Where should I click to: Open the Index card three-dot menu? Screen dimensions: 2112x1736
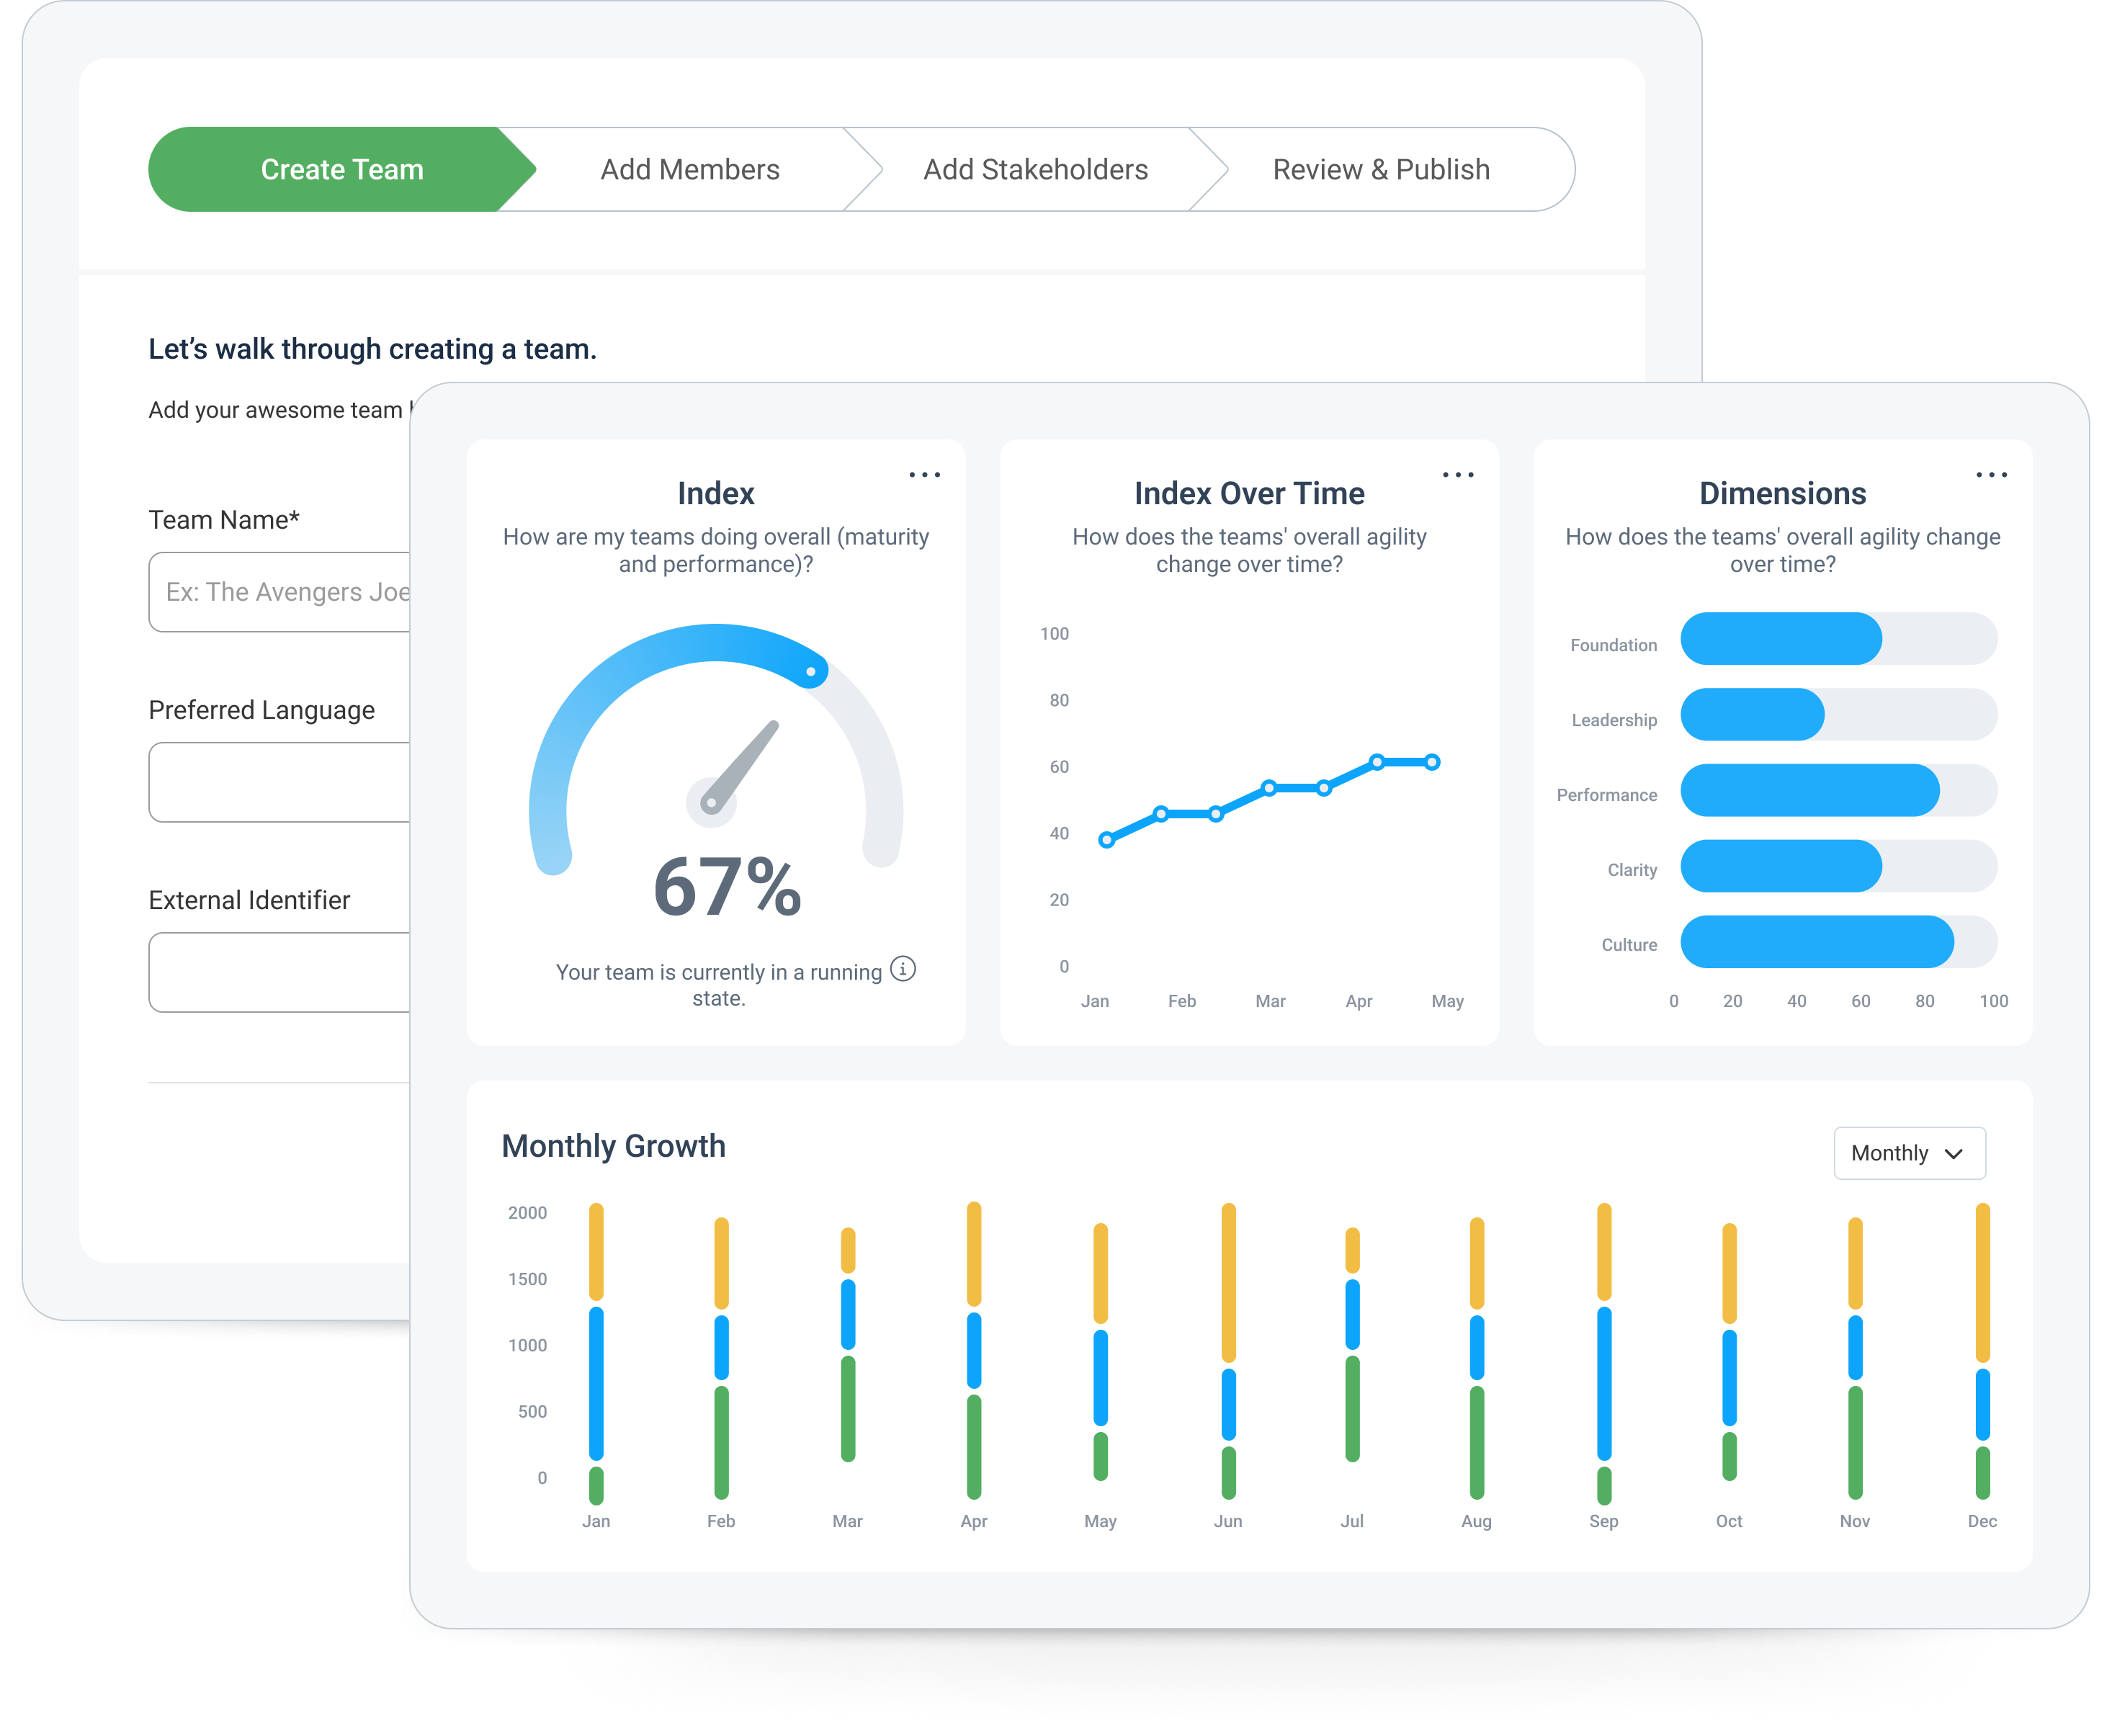pyautogui.click(x=924, y=475)
